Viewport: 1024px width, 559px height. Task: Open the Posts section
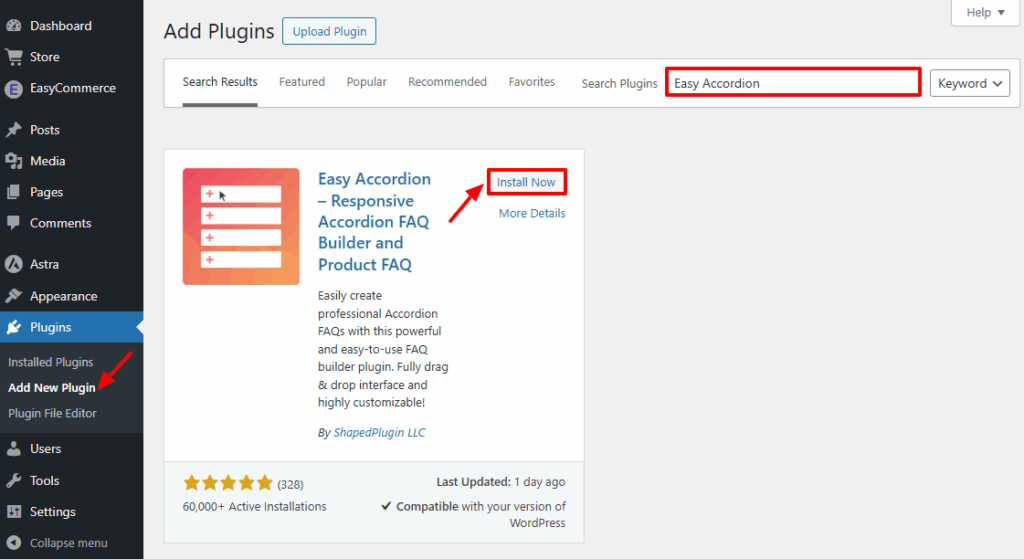(x=44, y=129)
